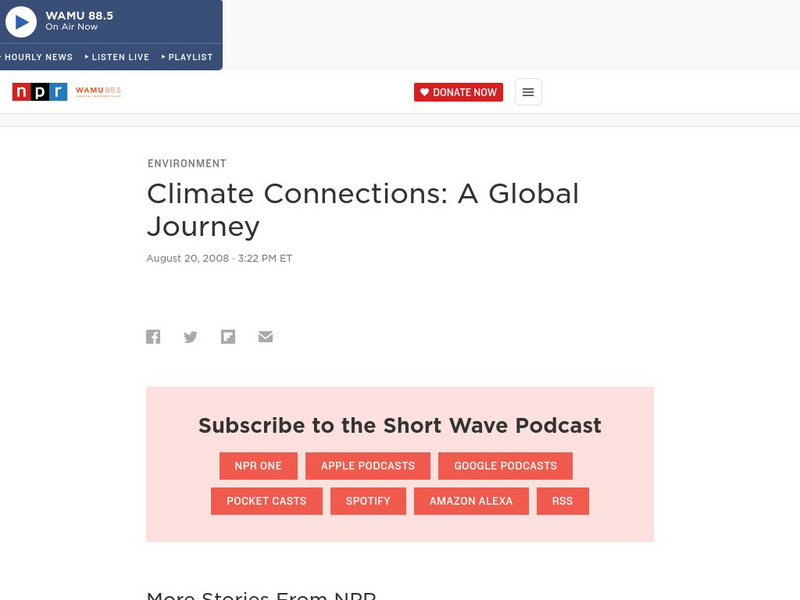Open the Flipboard share icon

[228, 337]
